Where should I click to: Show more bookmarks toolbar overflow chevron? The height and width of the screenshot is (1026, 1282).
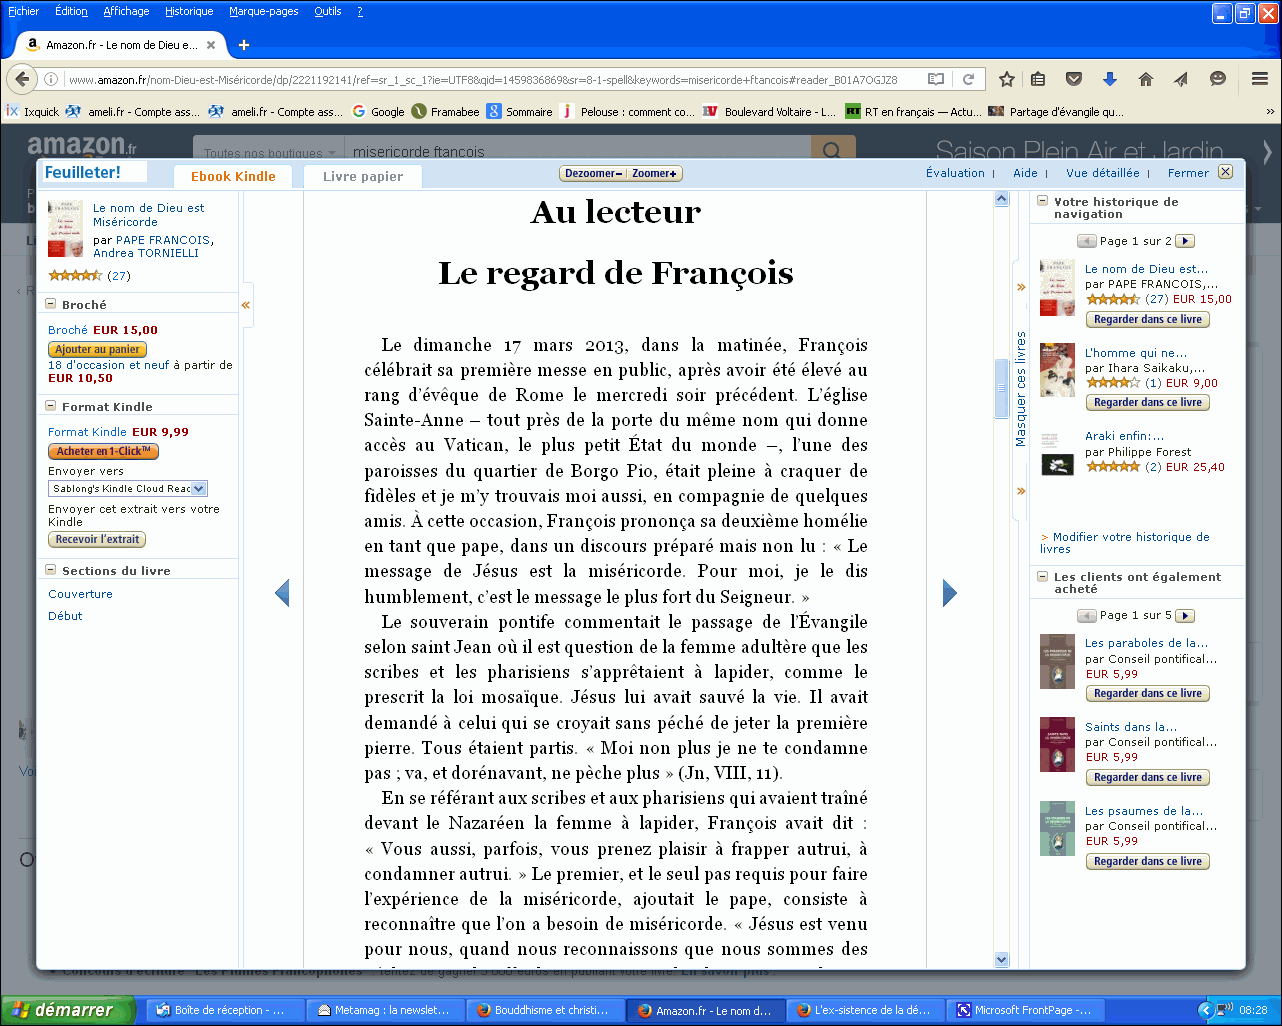[x=1270, y=112]
